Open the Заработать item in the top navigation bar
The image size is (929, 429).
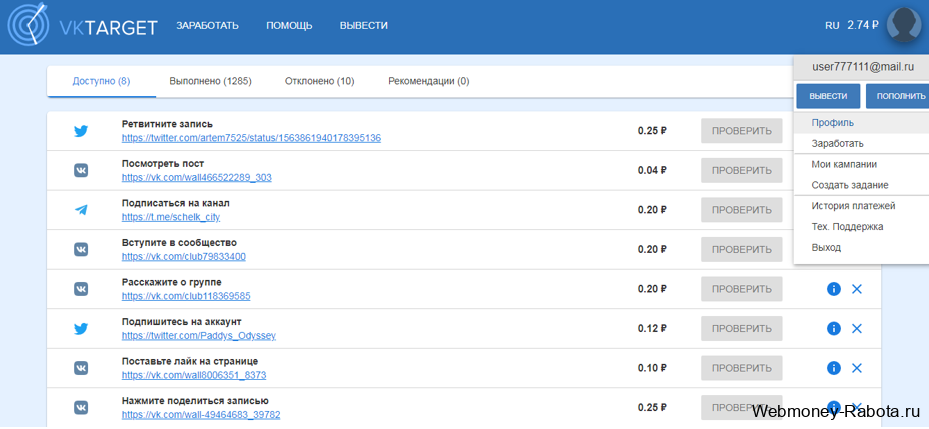[207, 25]
